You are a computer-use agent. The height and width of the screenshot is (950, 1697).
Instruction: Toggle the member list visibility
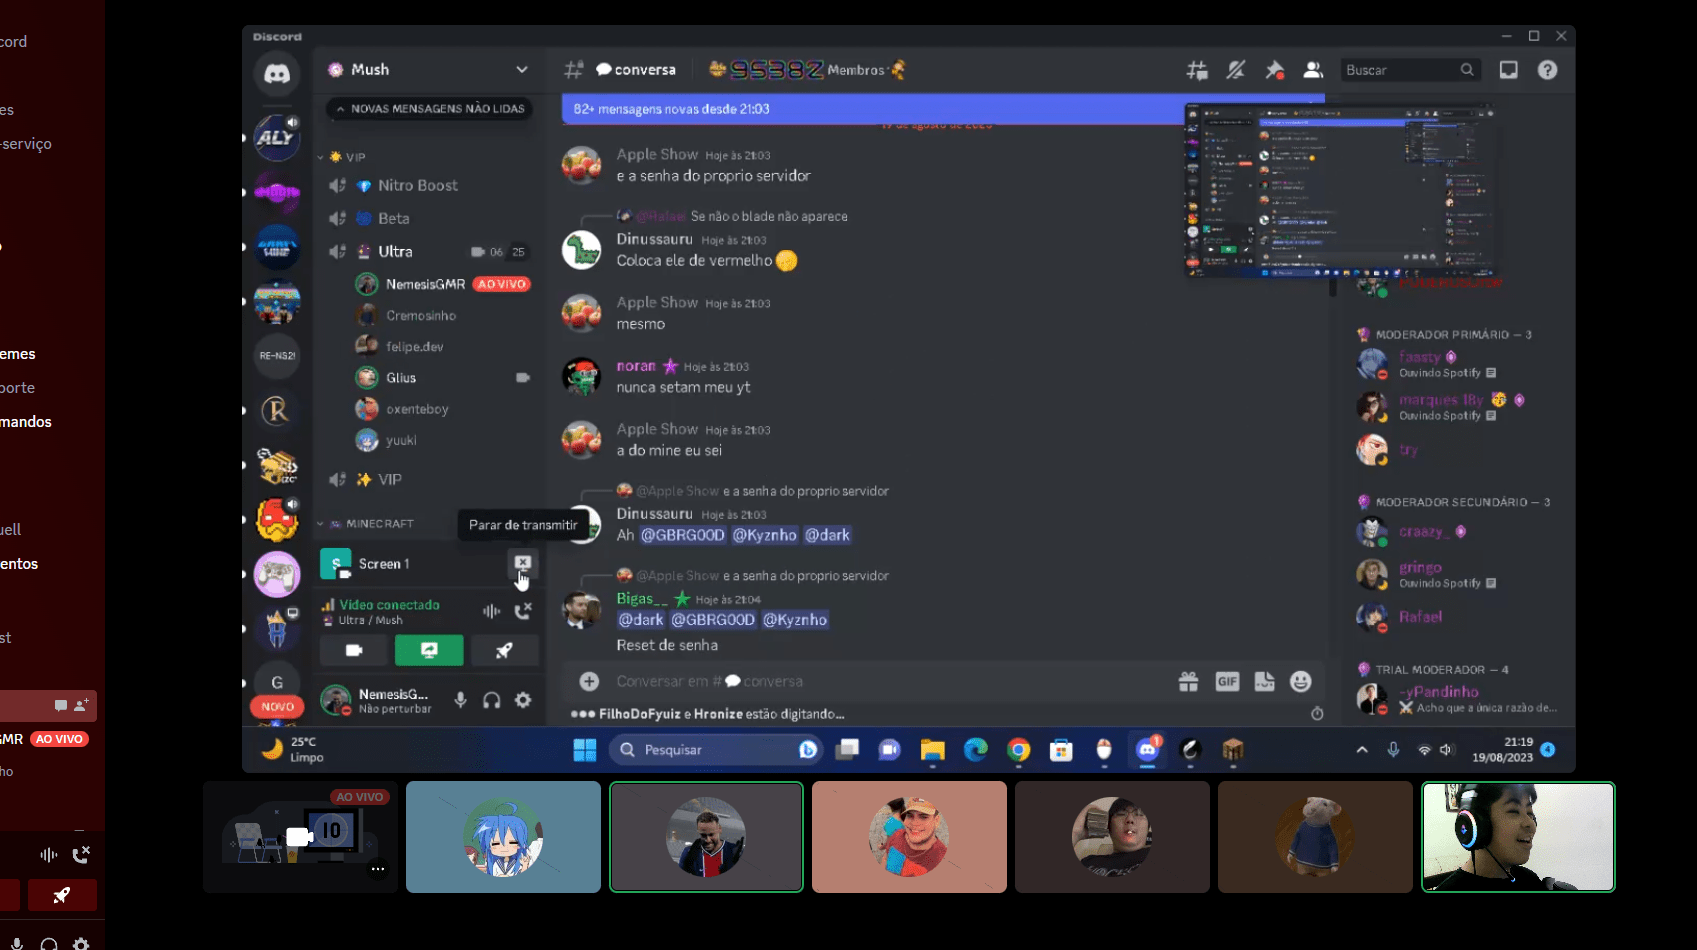pos(1313,70)
